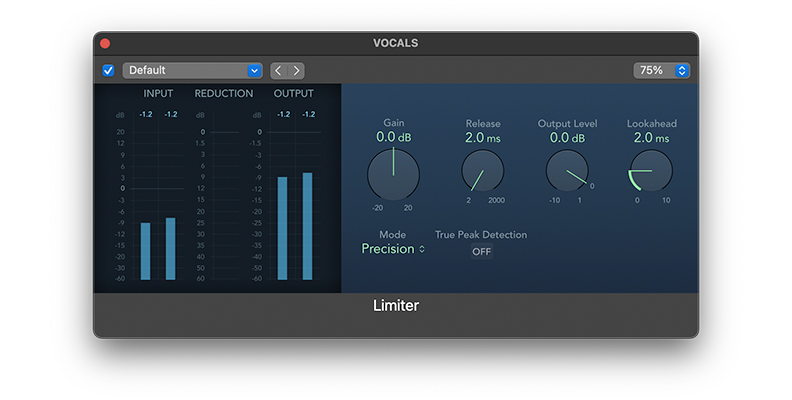Viewport: 792px width, 400px height.
Task: Reset the right output peak -1.2 readout
Action: tap(309, 115)
